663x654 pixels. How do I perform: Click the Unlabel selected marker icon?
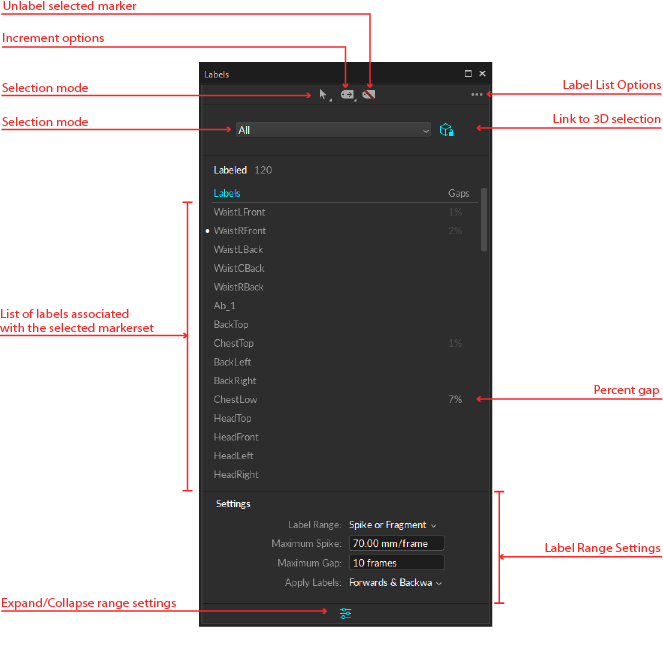tap(369, 95)
